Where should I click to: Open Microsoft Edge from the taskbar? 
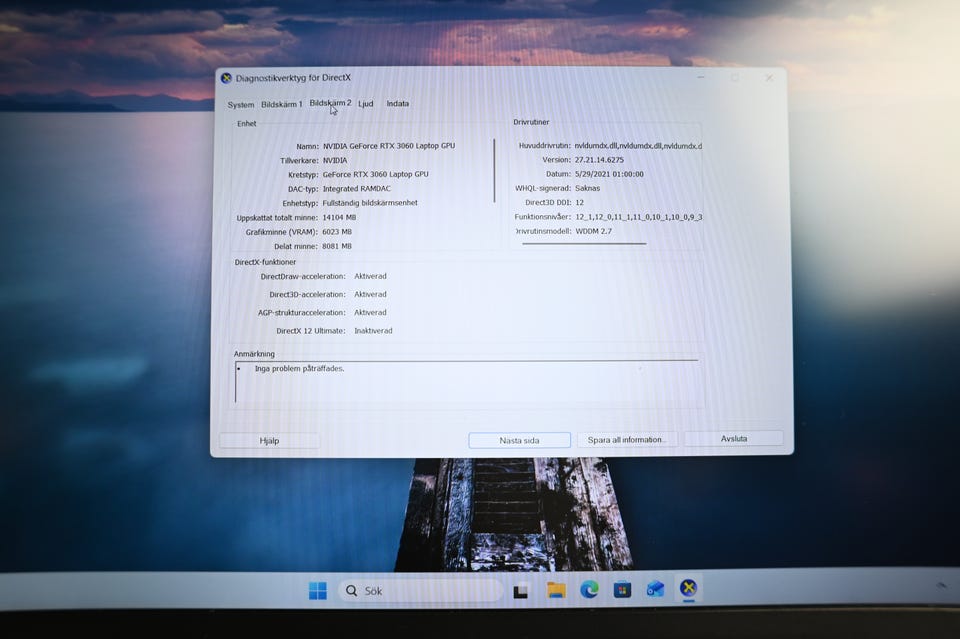pyautogui.click(x=590, y=589)
